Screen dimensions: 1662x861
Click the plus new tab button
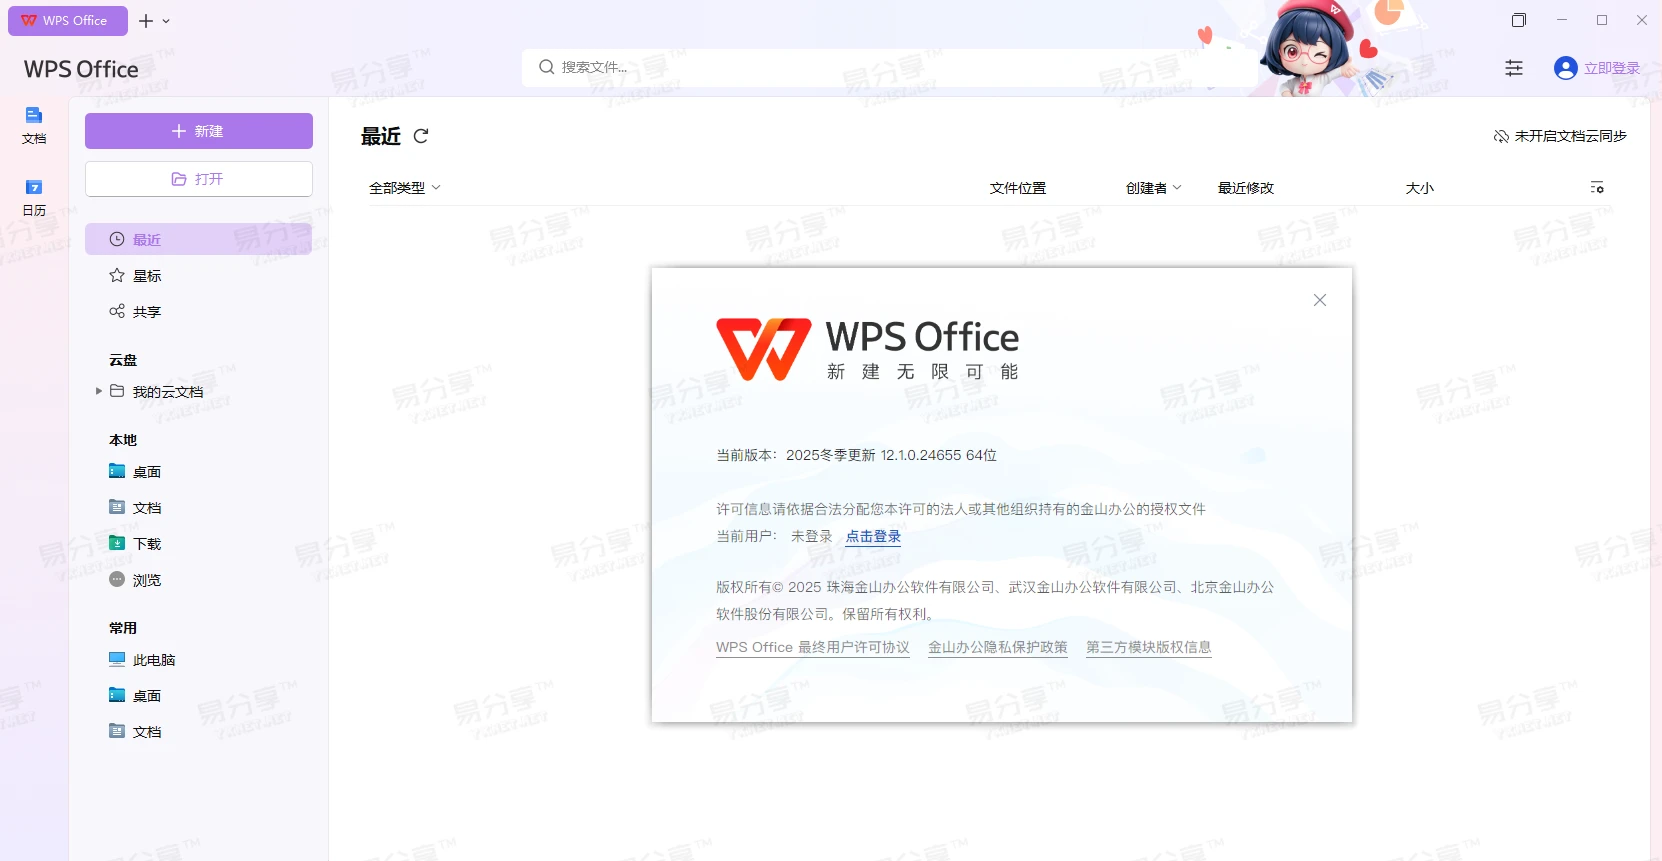[146, 21]
